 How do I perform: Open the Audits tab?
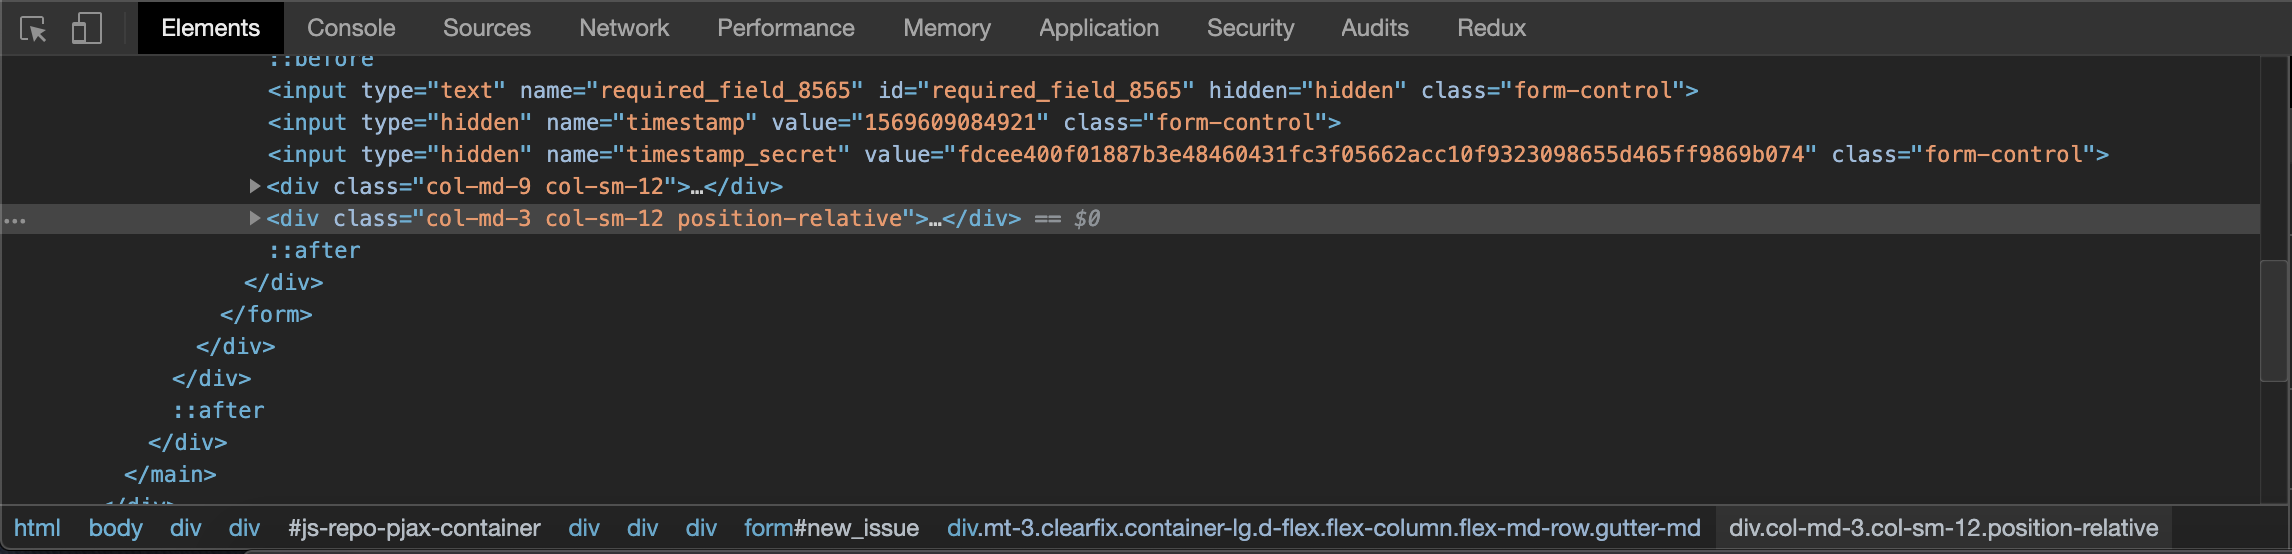click(x=1375, y=28)
